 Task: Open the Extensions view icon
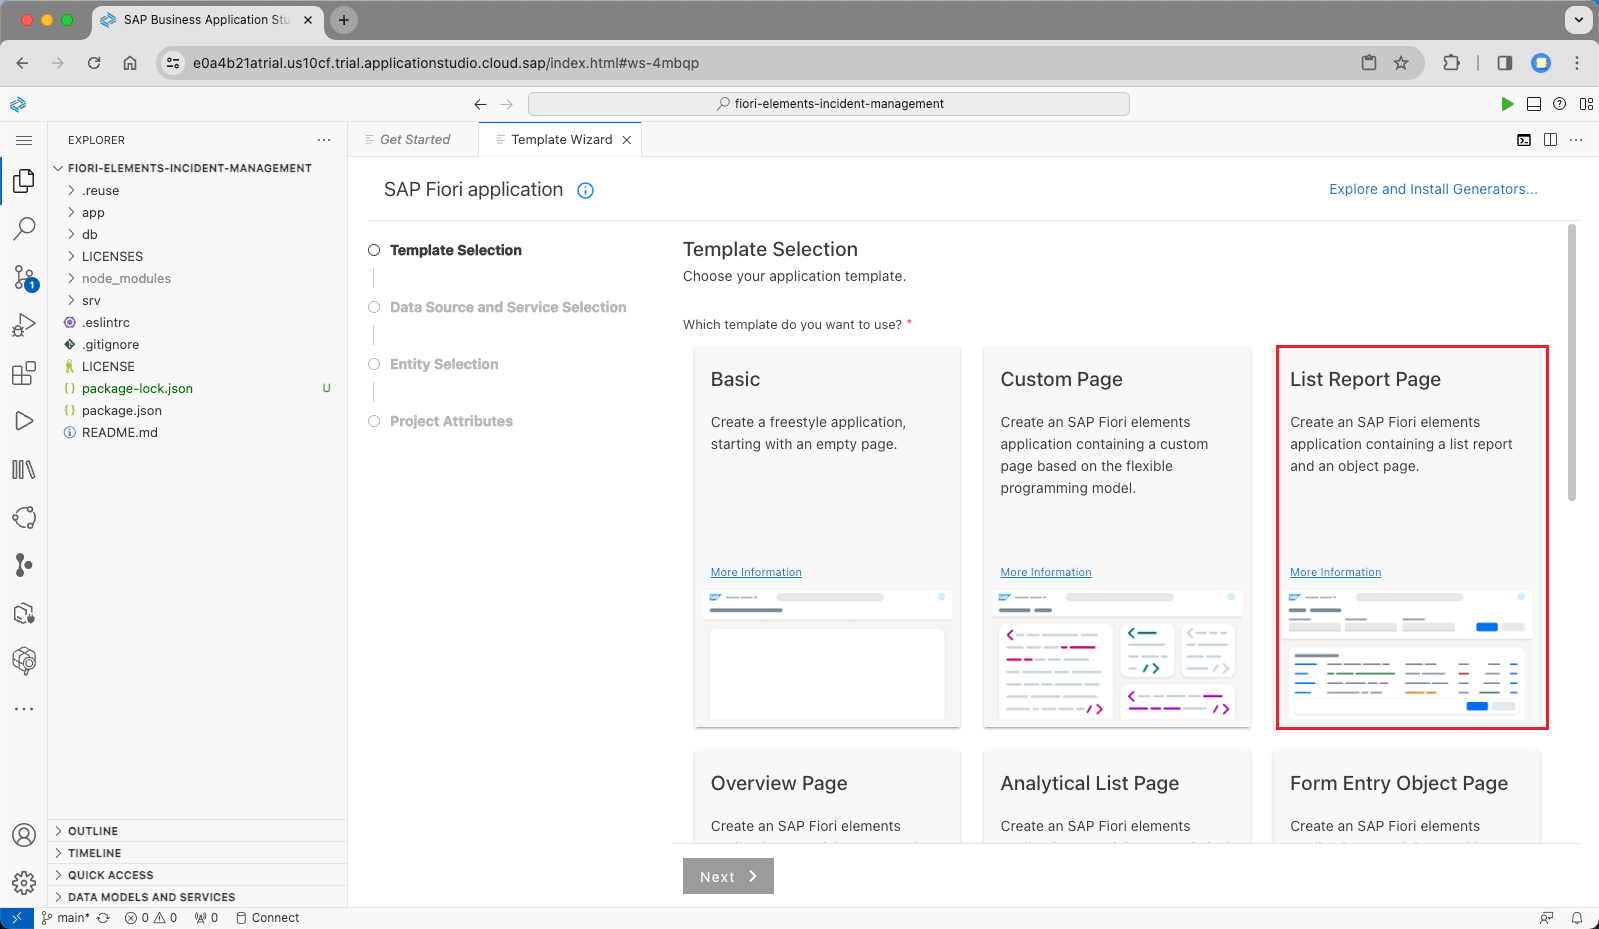point(24,373)
